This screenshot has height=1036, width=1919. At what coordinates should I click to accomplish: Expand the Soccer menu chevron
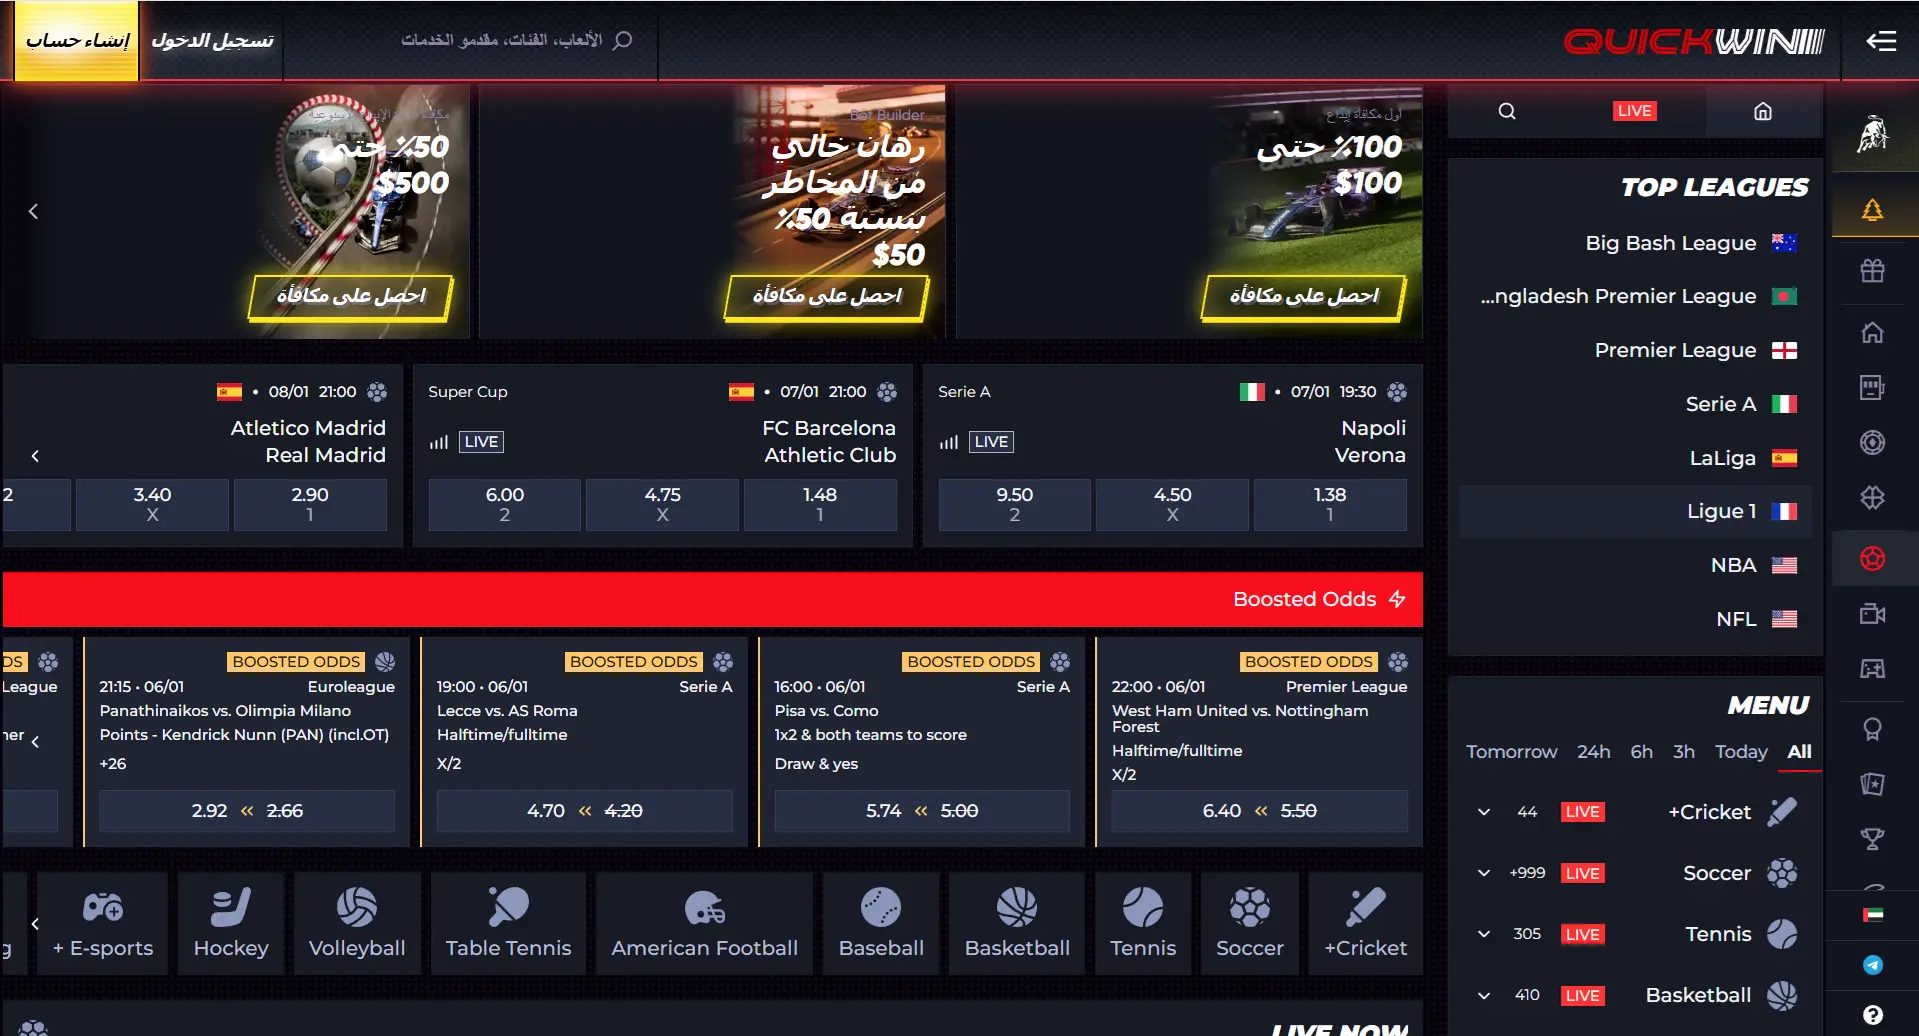[1484, 873]
